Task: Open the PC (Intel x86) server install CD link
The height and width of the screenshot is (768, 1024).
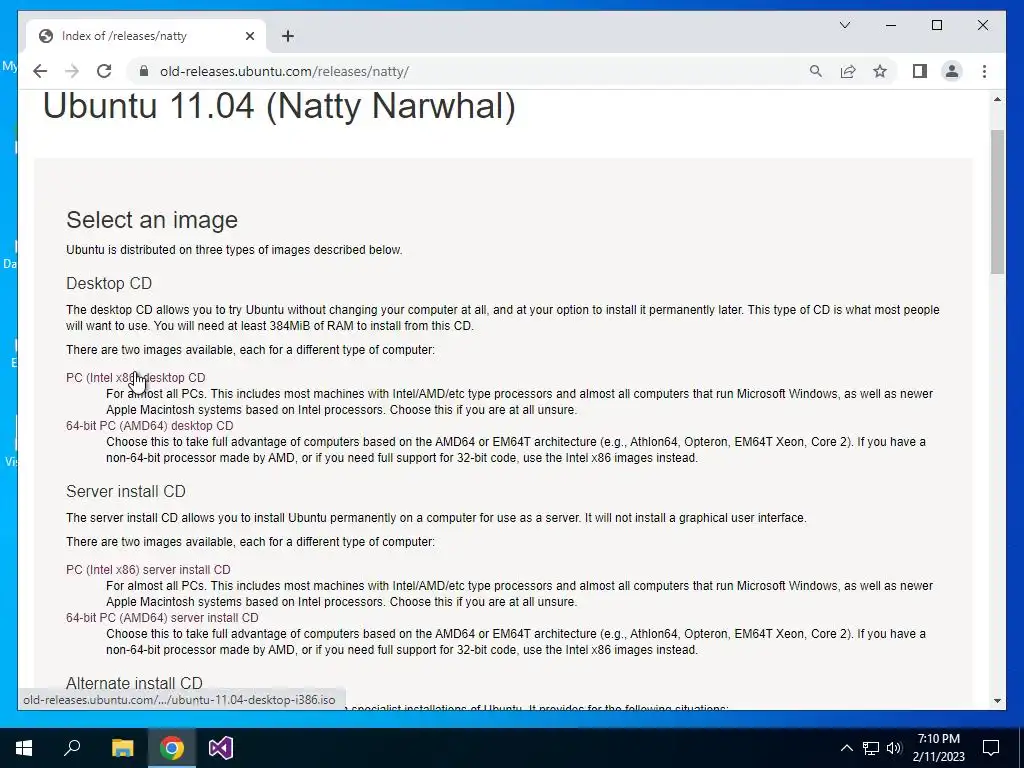Action: [x=148, y=569]
